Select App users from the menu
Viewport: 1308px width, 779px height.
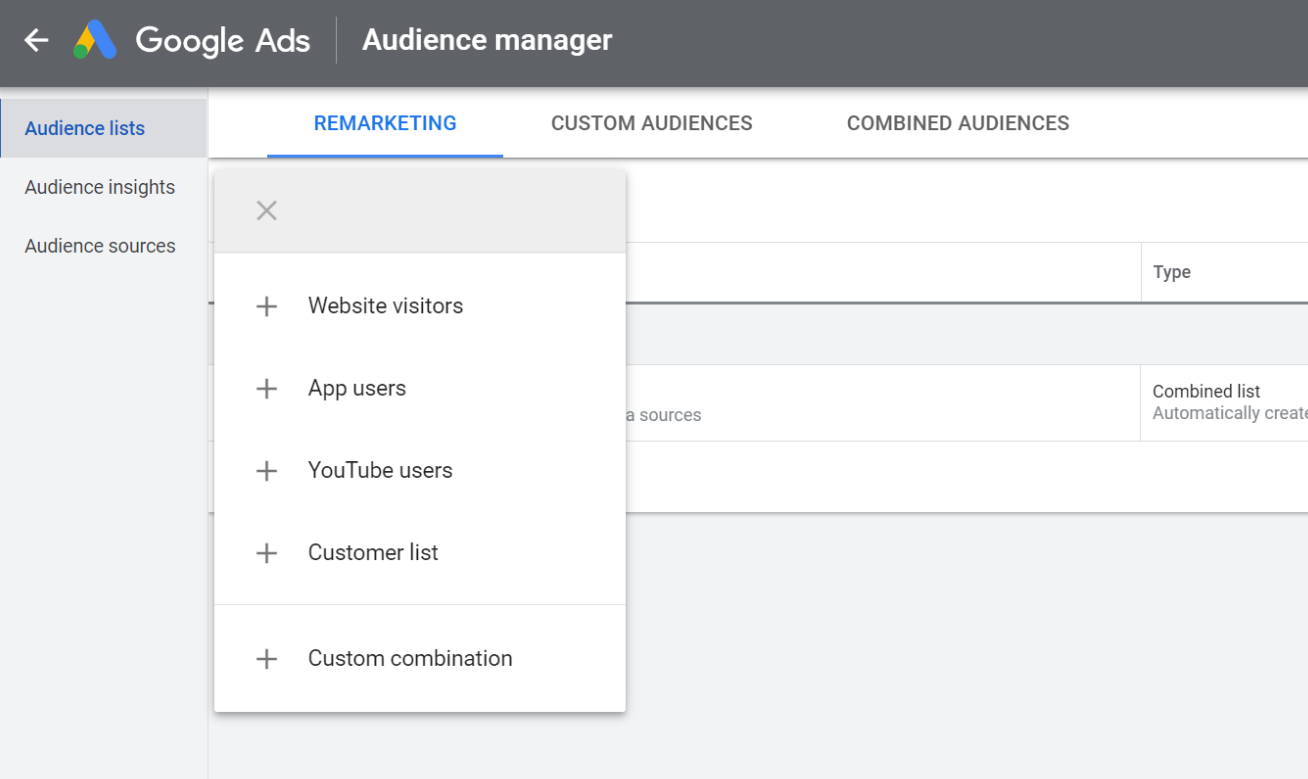point(420,388)
